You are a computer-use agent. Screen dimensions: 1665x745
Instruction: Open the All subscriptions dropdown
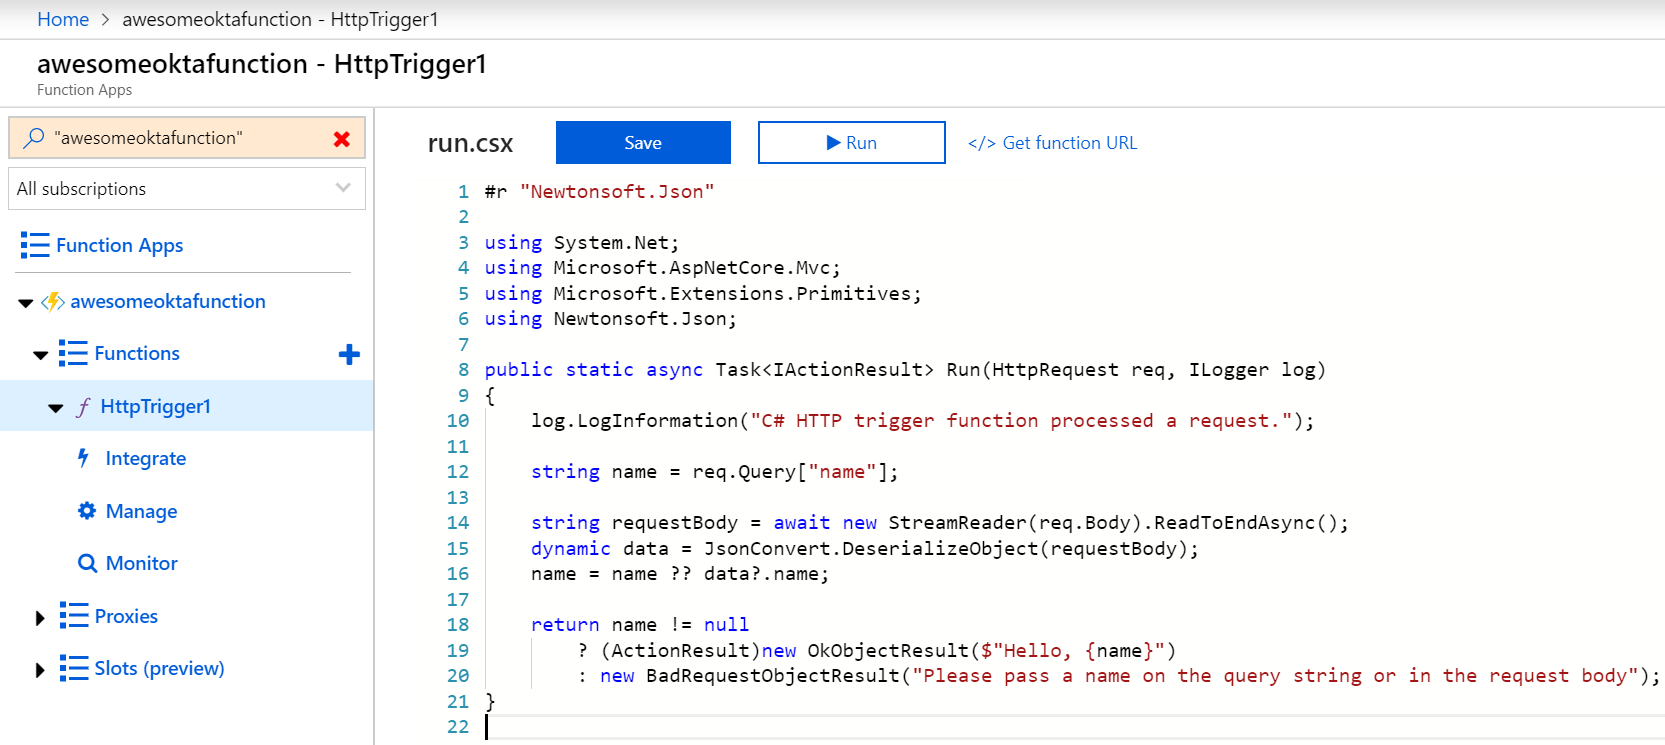[187, 189]
